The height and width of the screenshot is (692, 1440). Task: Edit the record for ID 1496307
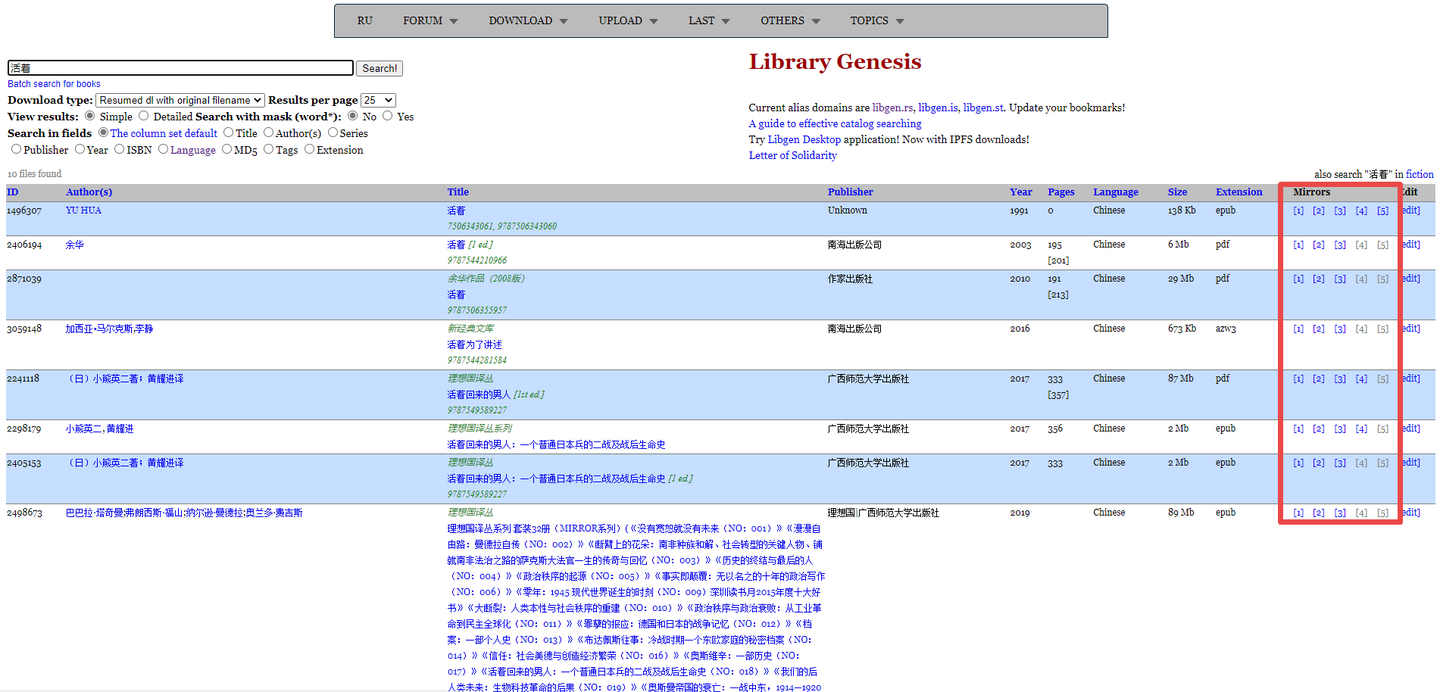1409,211
